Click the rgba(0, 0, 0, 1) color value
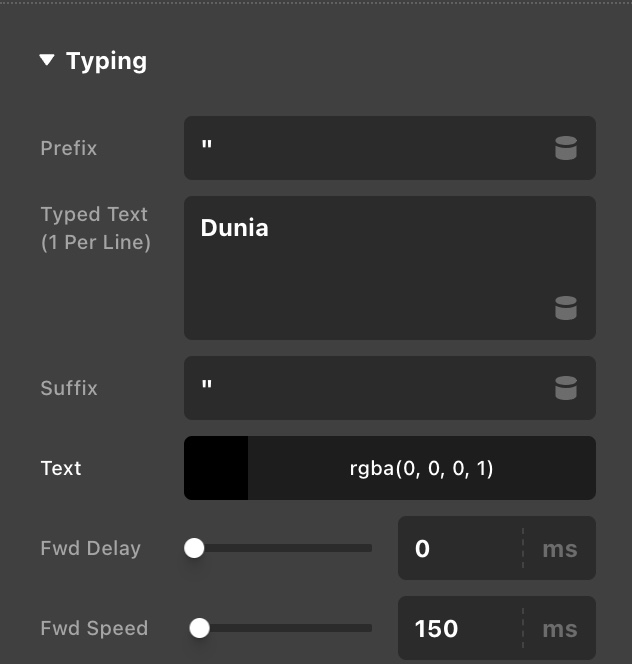This screenshot has height=664, width=632. [421, 468]
